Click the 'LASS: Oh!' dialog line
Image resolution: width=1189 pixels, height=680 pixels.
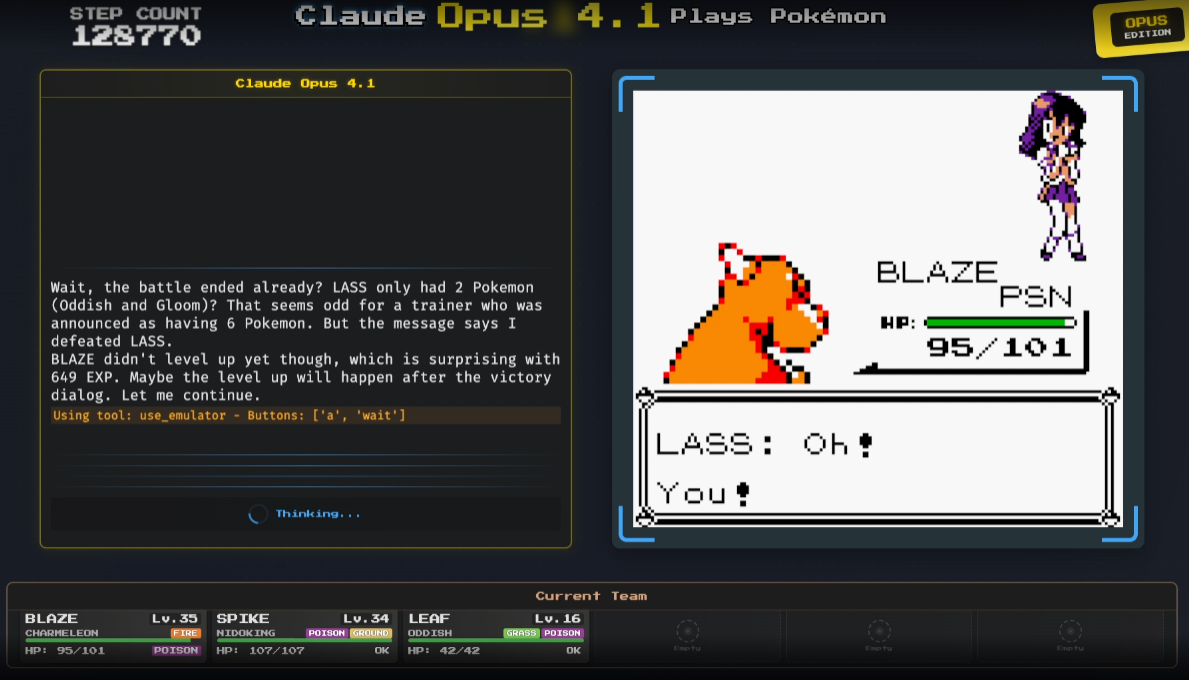pyautogui.click(x=764, y=444)
